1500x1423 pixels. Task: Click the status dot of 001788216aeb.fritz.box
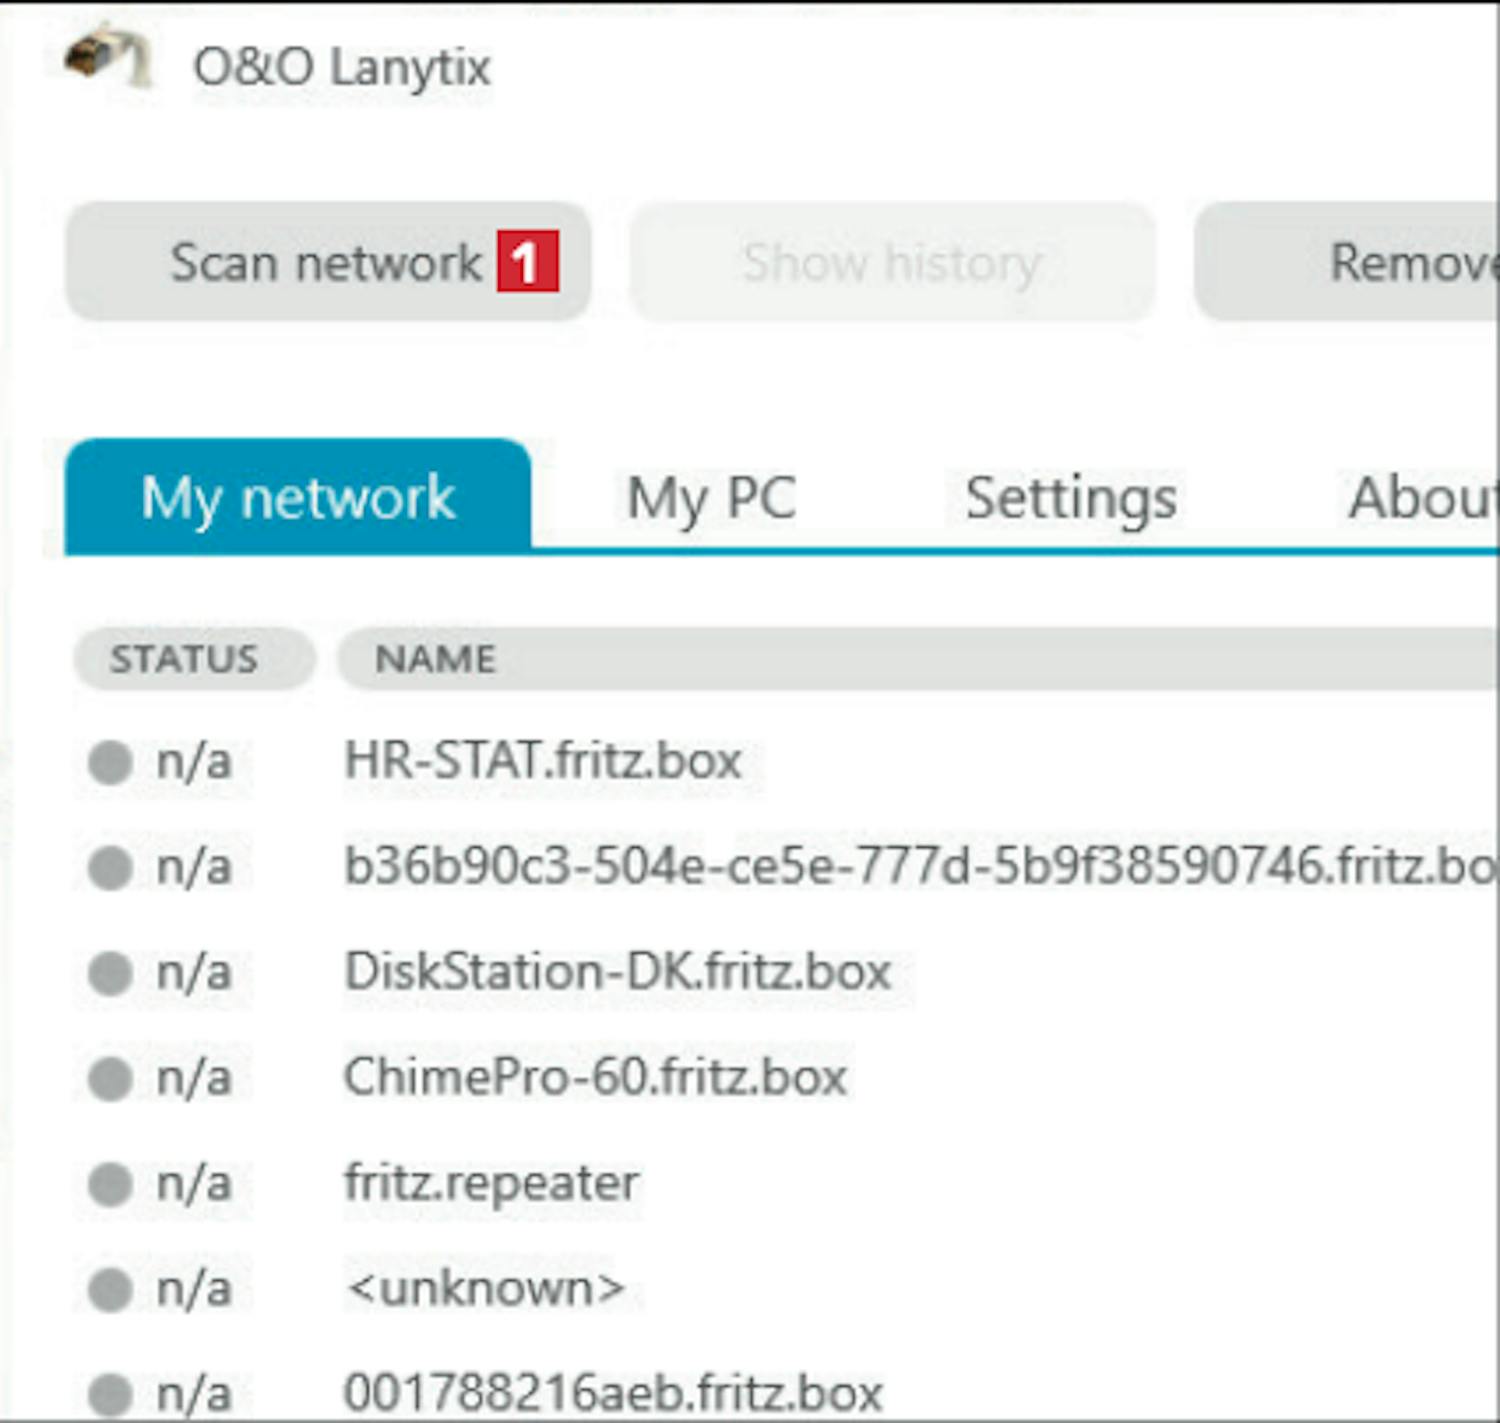pos(110,1394)
